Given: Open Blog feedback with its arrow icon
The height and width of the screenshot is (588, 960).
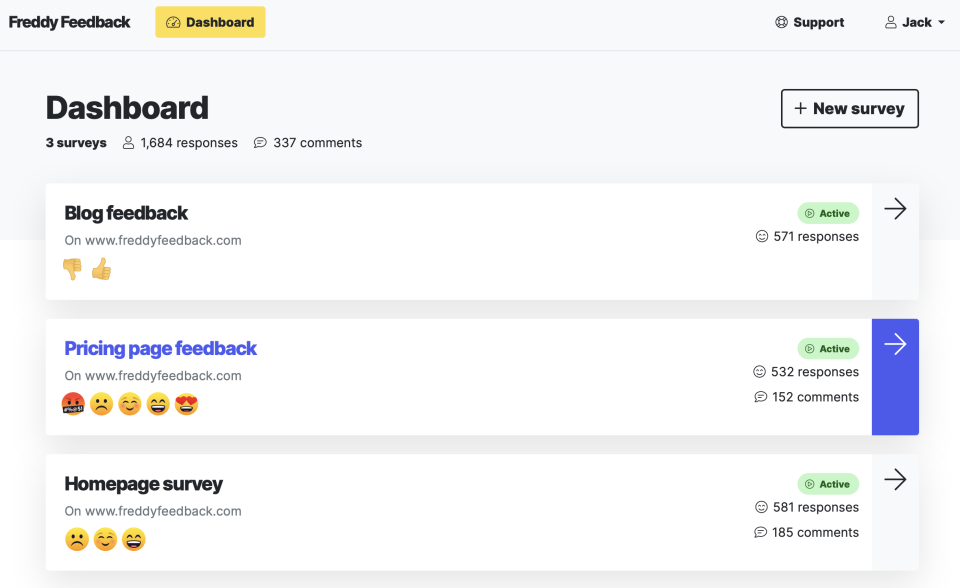Looking at the screenshot, I should [895, 209].
